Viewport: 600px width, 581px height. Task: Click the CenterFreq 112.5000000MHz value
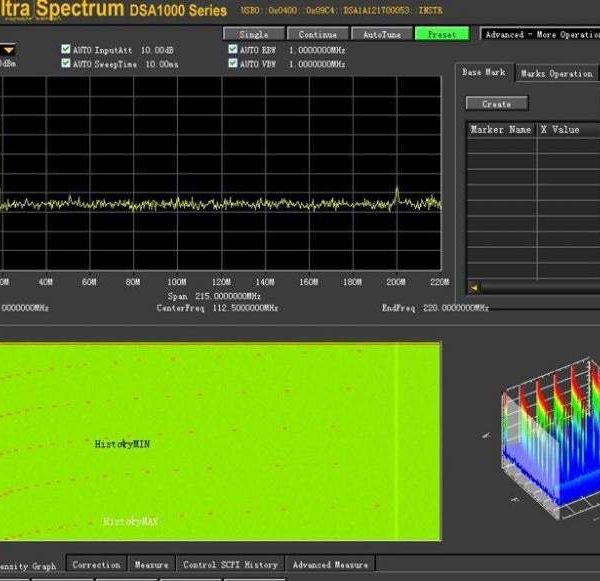point(245,308)
